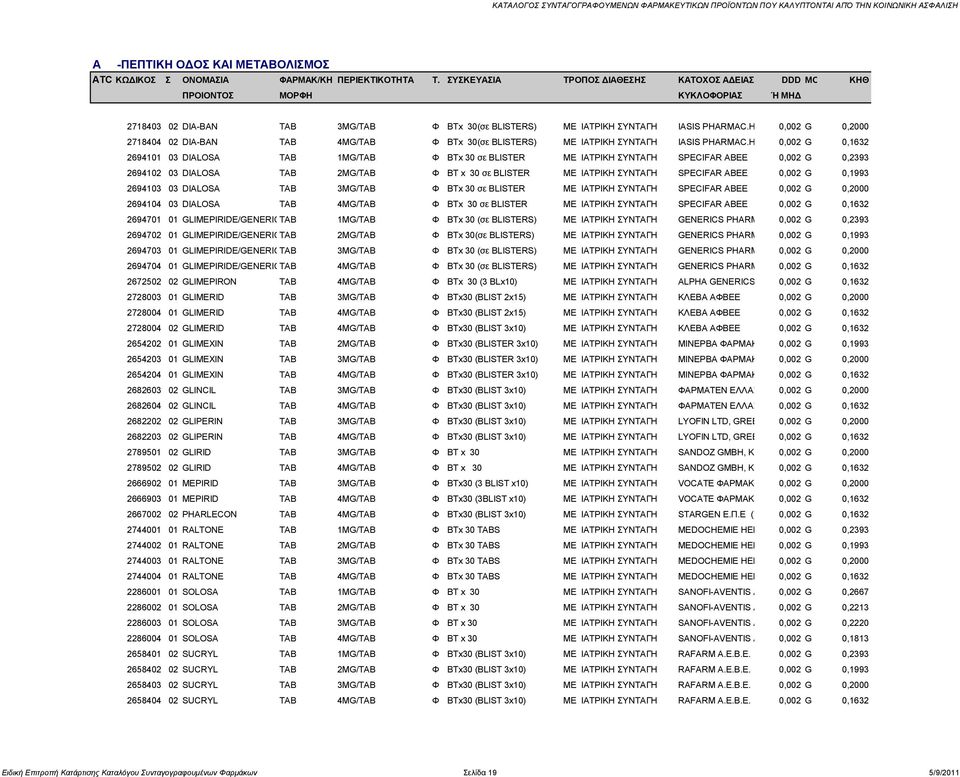Click code 2728003 GLIMERID row

point(144,297)
